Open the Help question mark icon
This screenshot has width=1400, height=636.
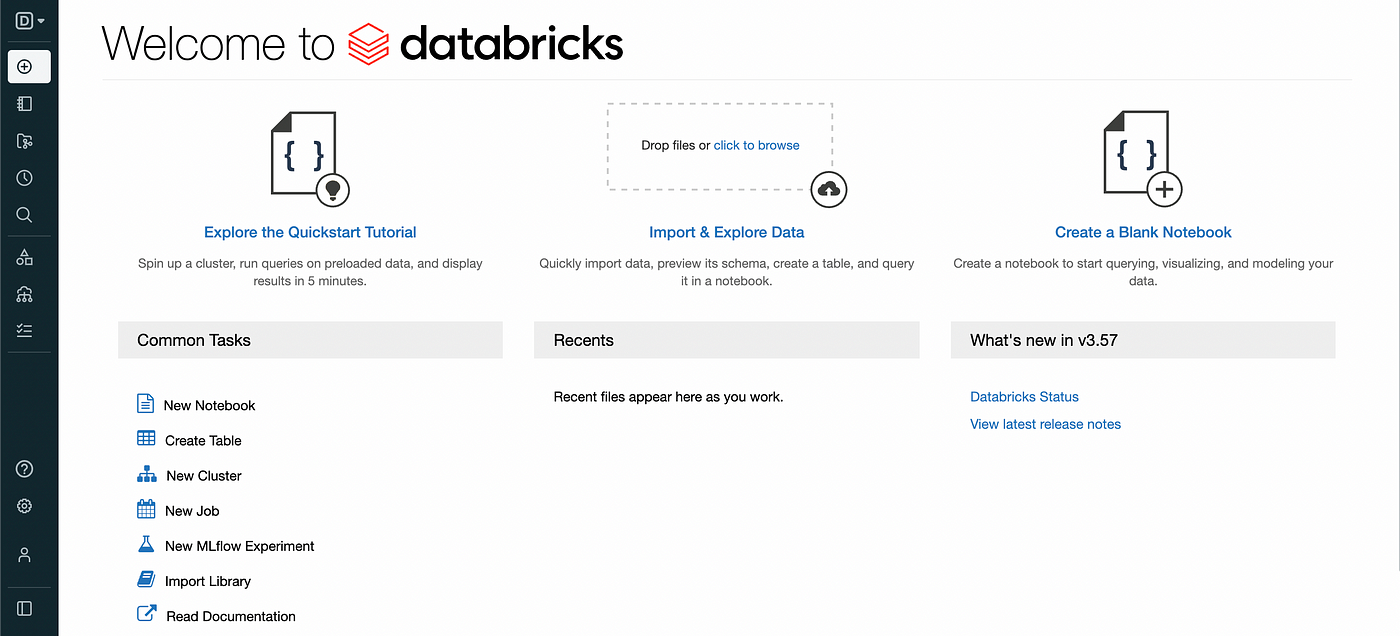pyautogui.click(x=25, y=469)
